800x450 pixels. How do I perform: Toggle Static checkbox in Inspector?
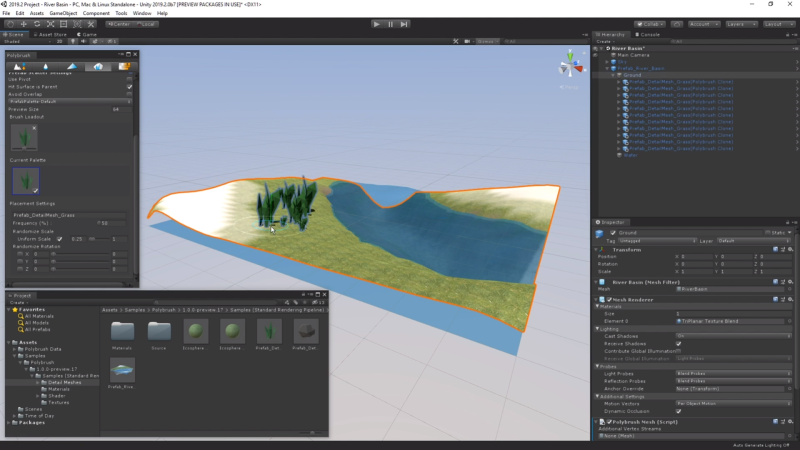767,233
